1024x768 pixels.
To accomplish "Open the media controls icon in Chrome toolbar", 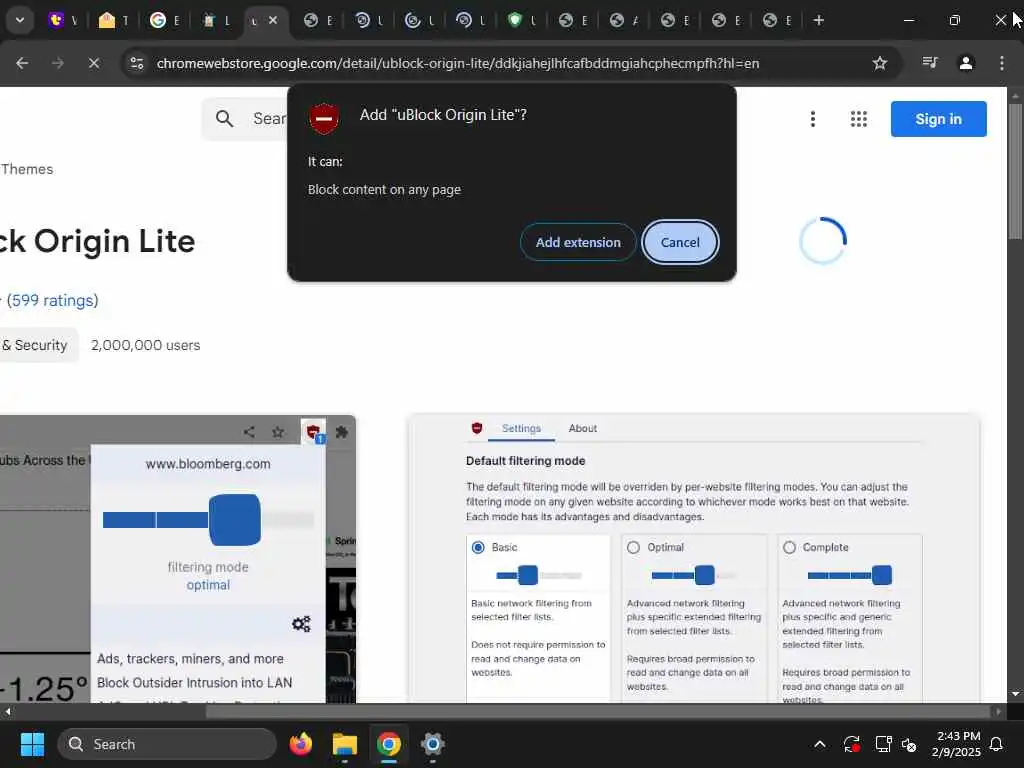I will (930, 63).
